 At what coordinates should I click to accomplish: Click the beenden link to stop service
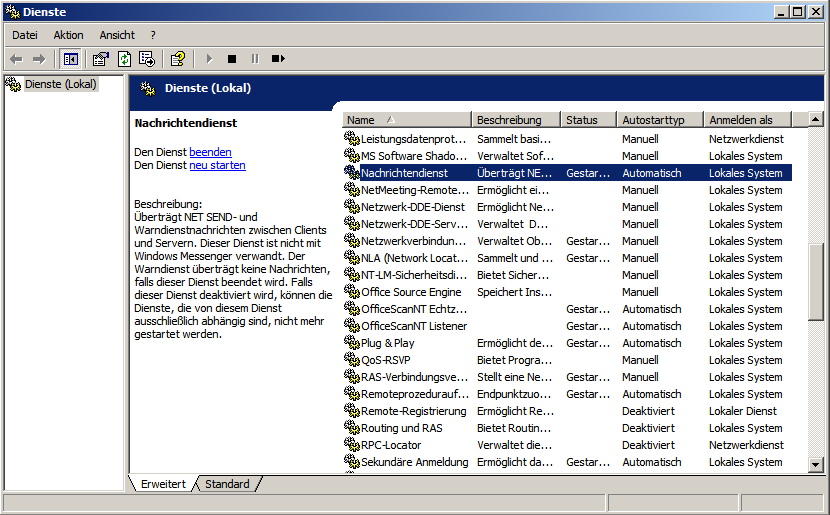pyautogui.click(x=210, y=152)
